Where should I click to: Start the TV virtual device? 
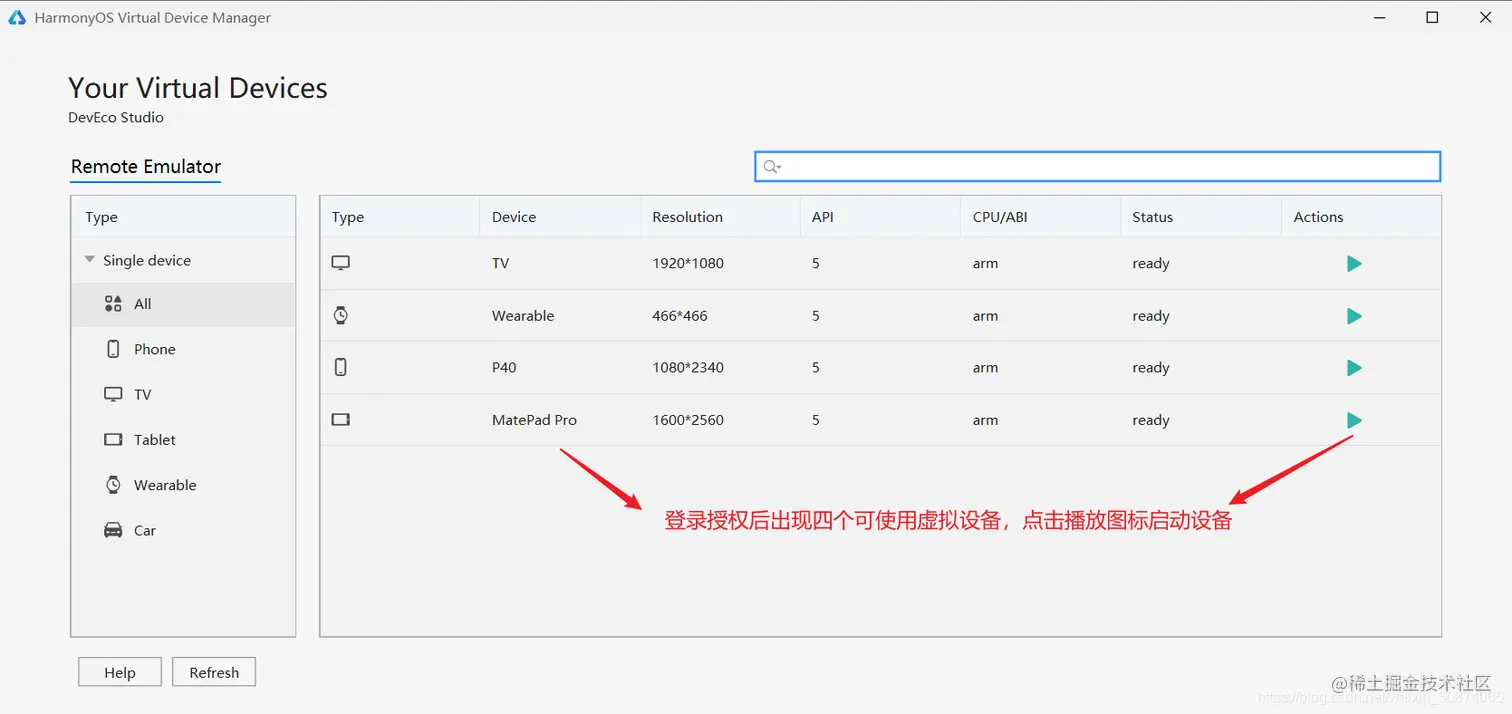tap(1354, 264)
